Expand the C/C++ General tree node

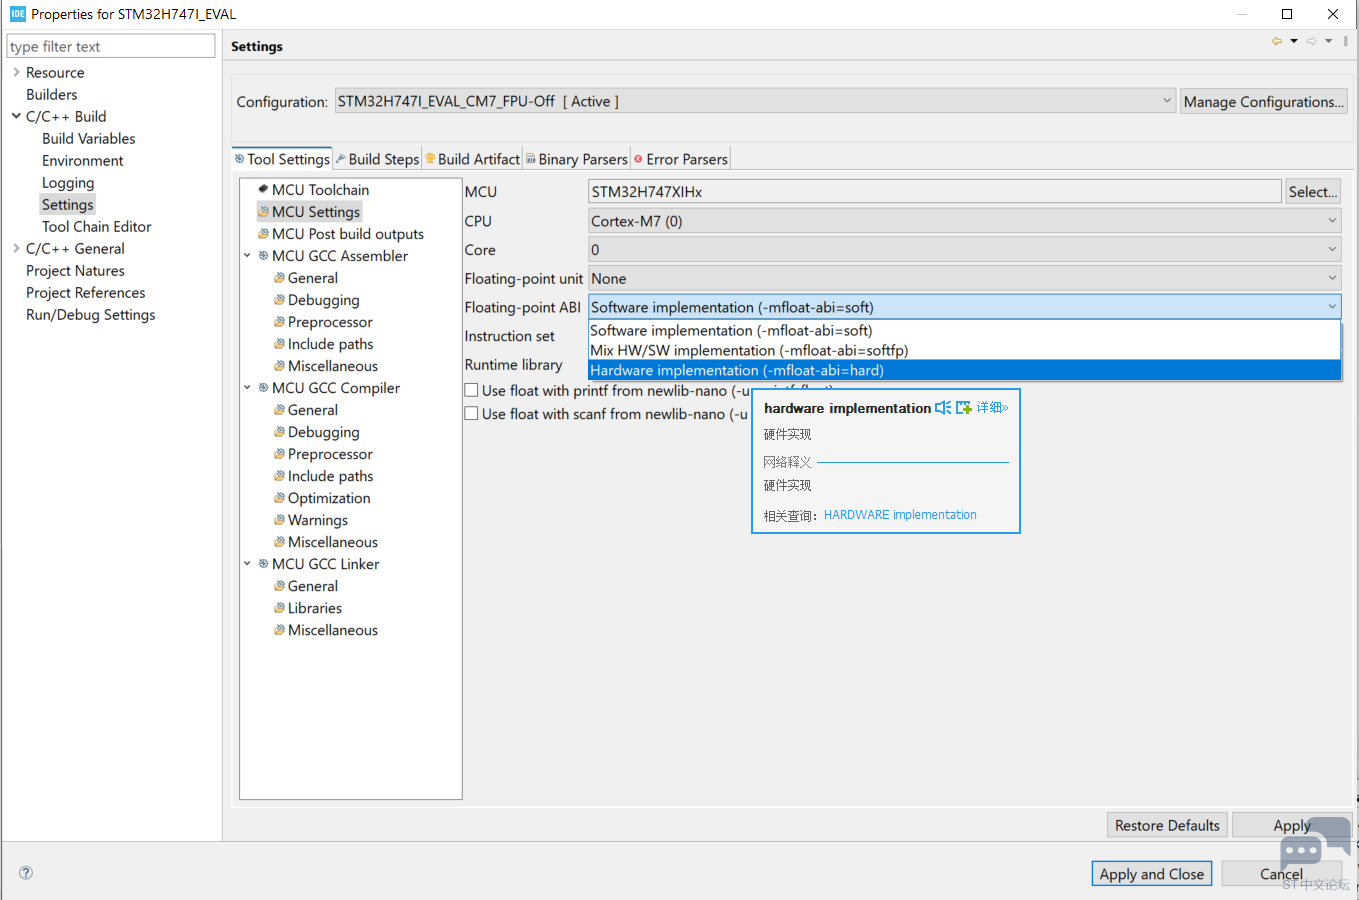click(x=16, y=248)
